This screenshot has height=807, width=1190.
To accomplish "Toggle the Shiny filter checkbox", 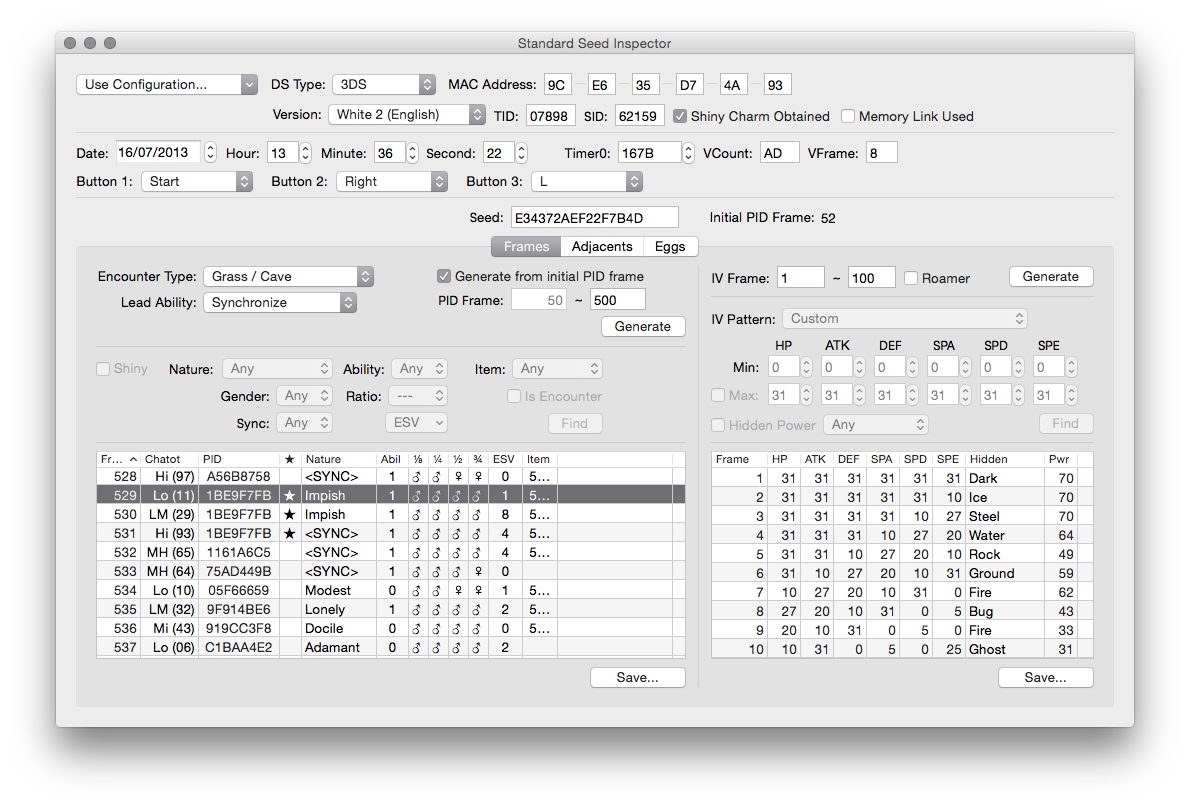I will tap(103, 369).
